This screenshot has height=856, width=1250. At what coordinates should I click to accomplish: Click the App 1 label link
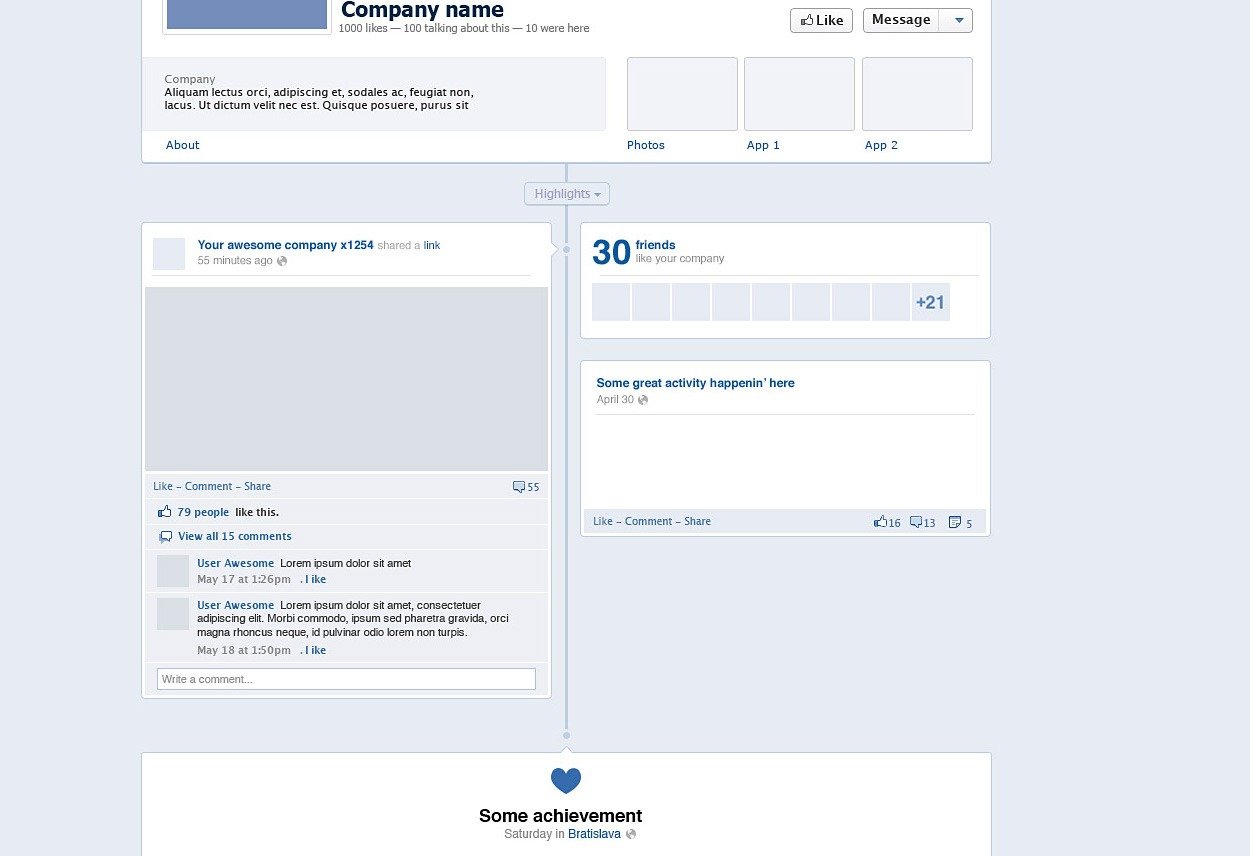tap(763, 145)
